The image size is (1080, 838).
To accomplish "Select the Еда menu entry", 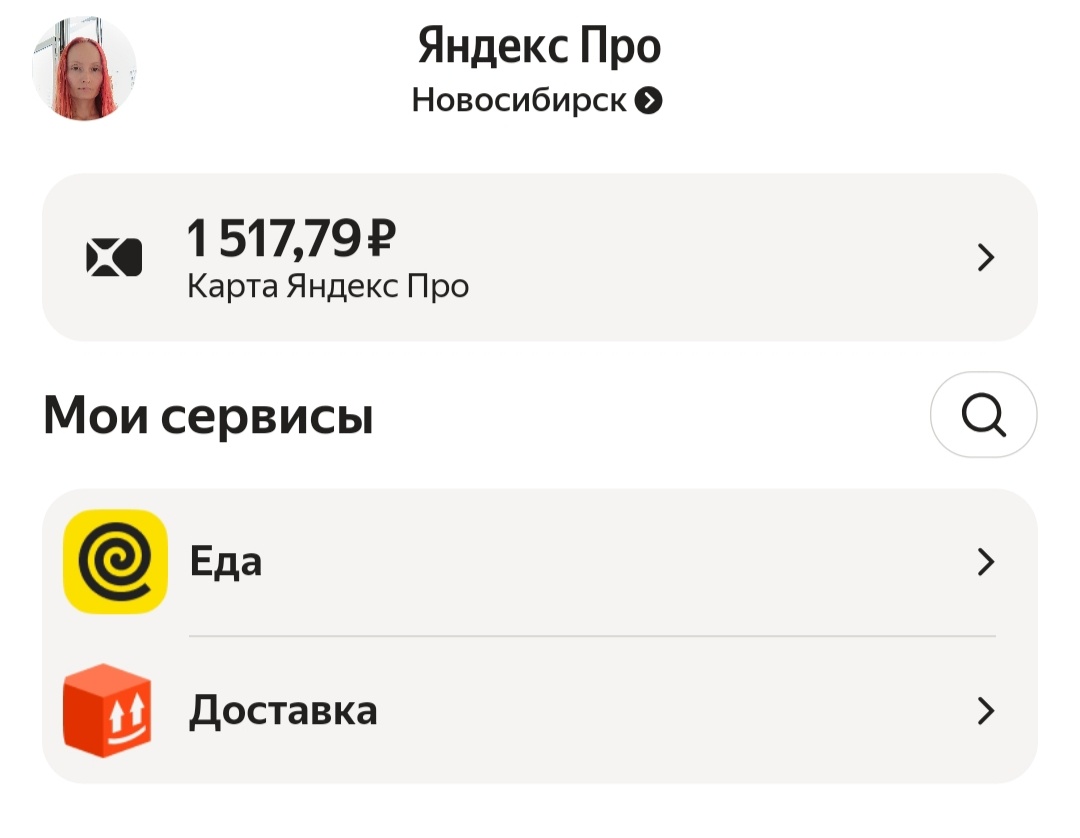I will (226, 561).
